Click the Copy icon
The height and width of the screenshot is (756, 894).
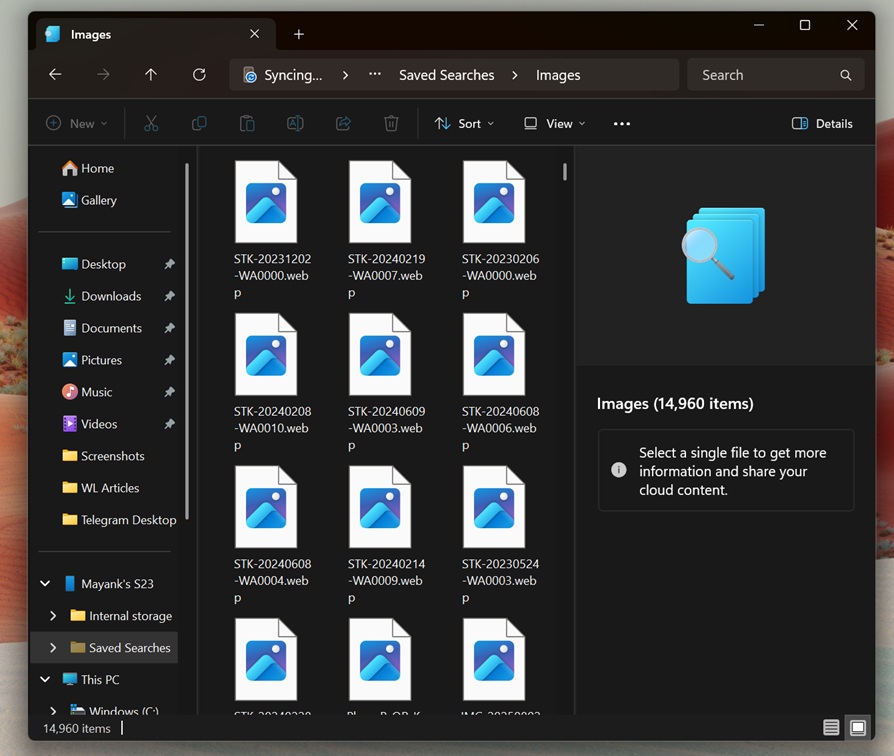199,123
